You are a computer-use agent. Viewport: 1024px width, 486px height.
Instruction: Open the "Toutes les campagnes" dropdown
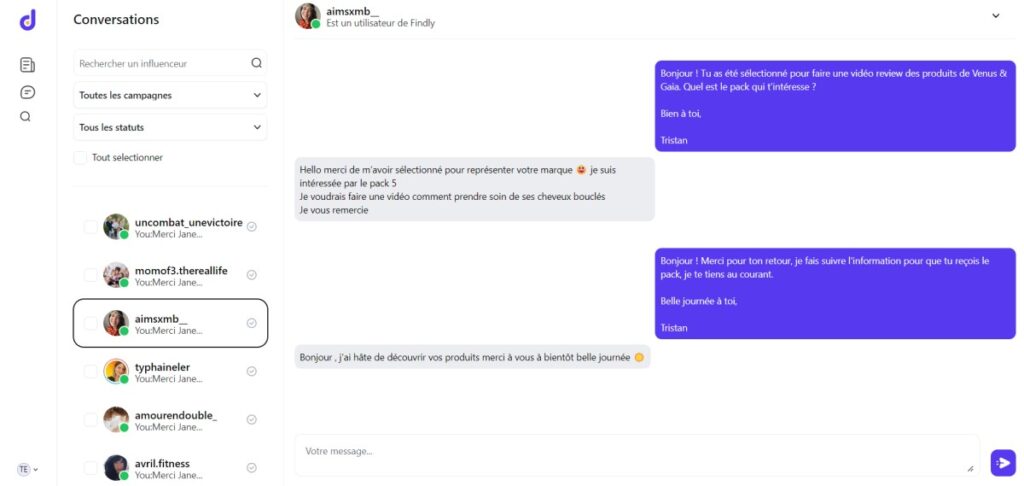171,95
